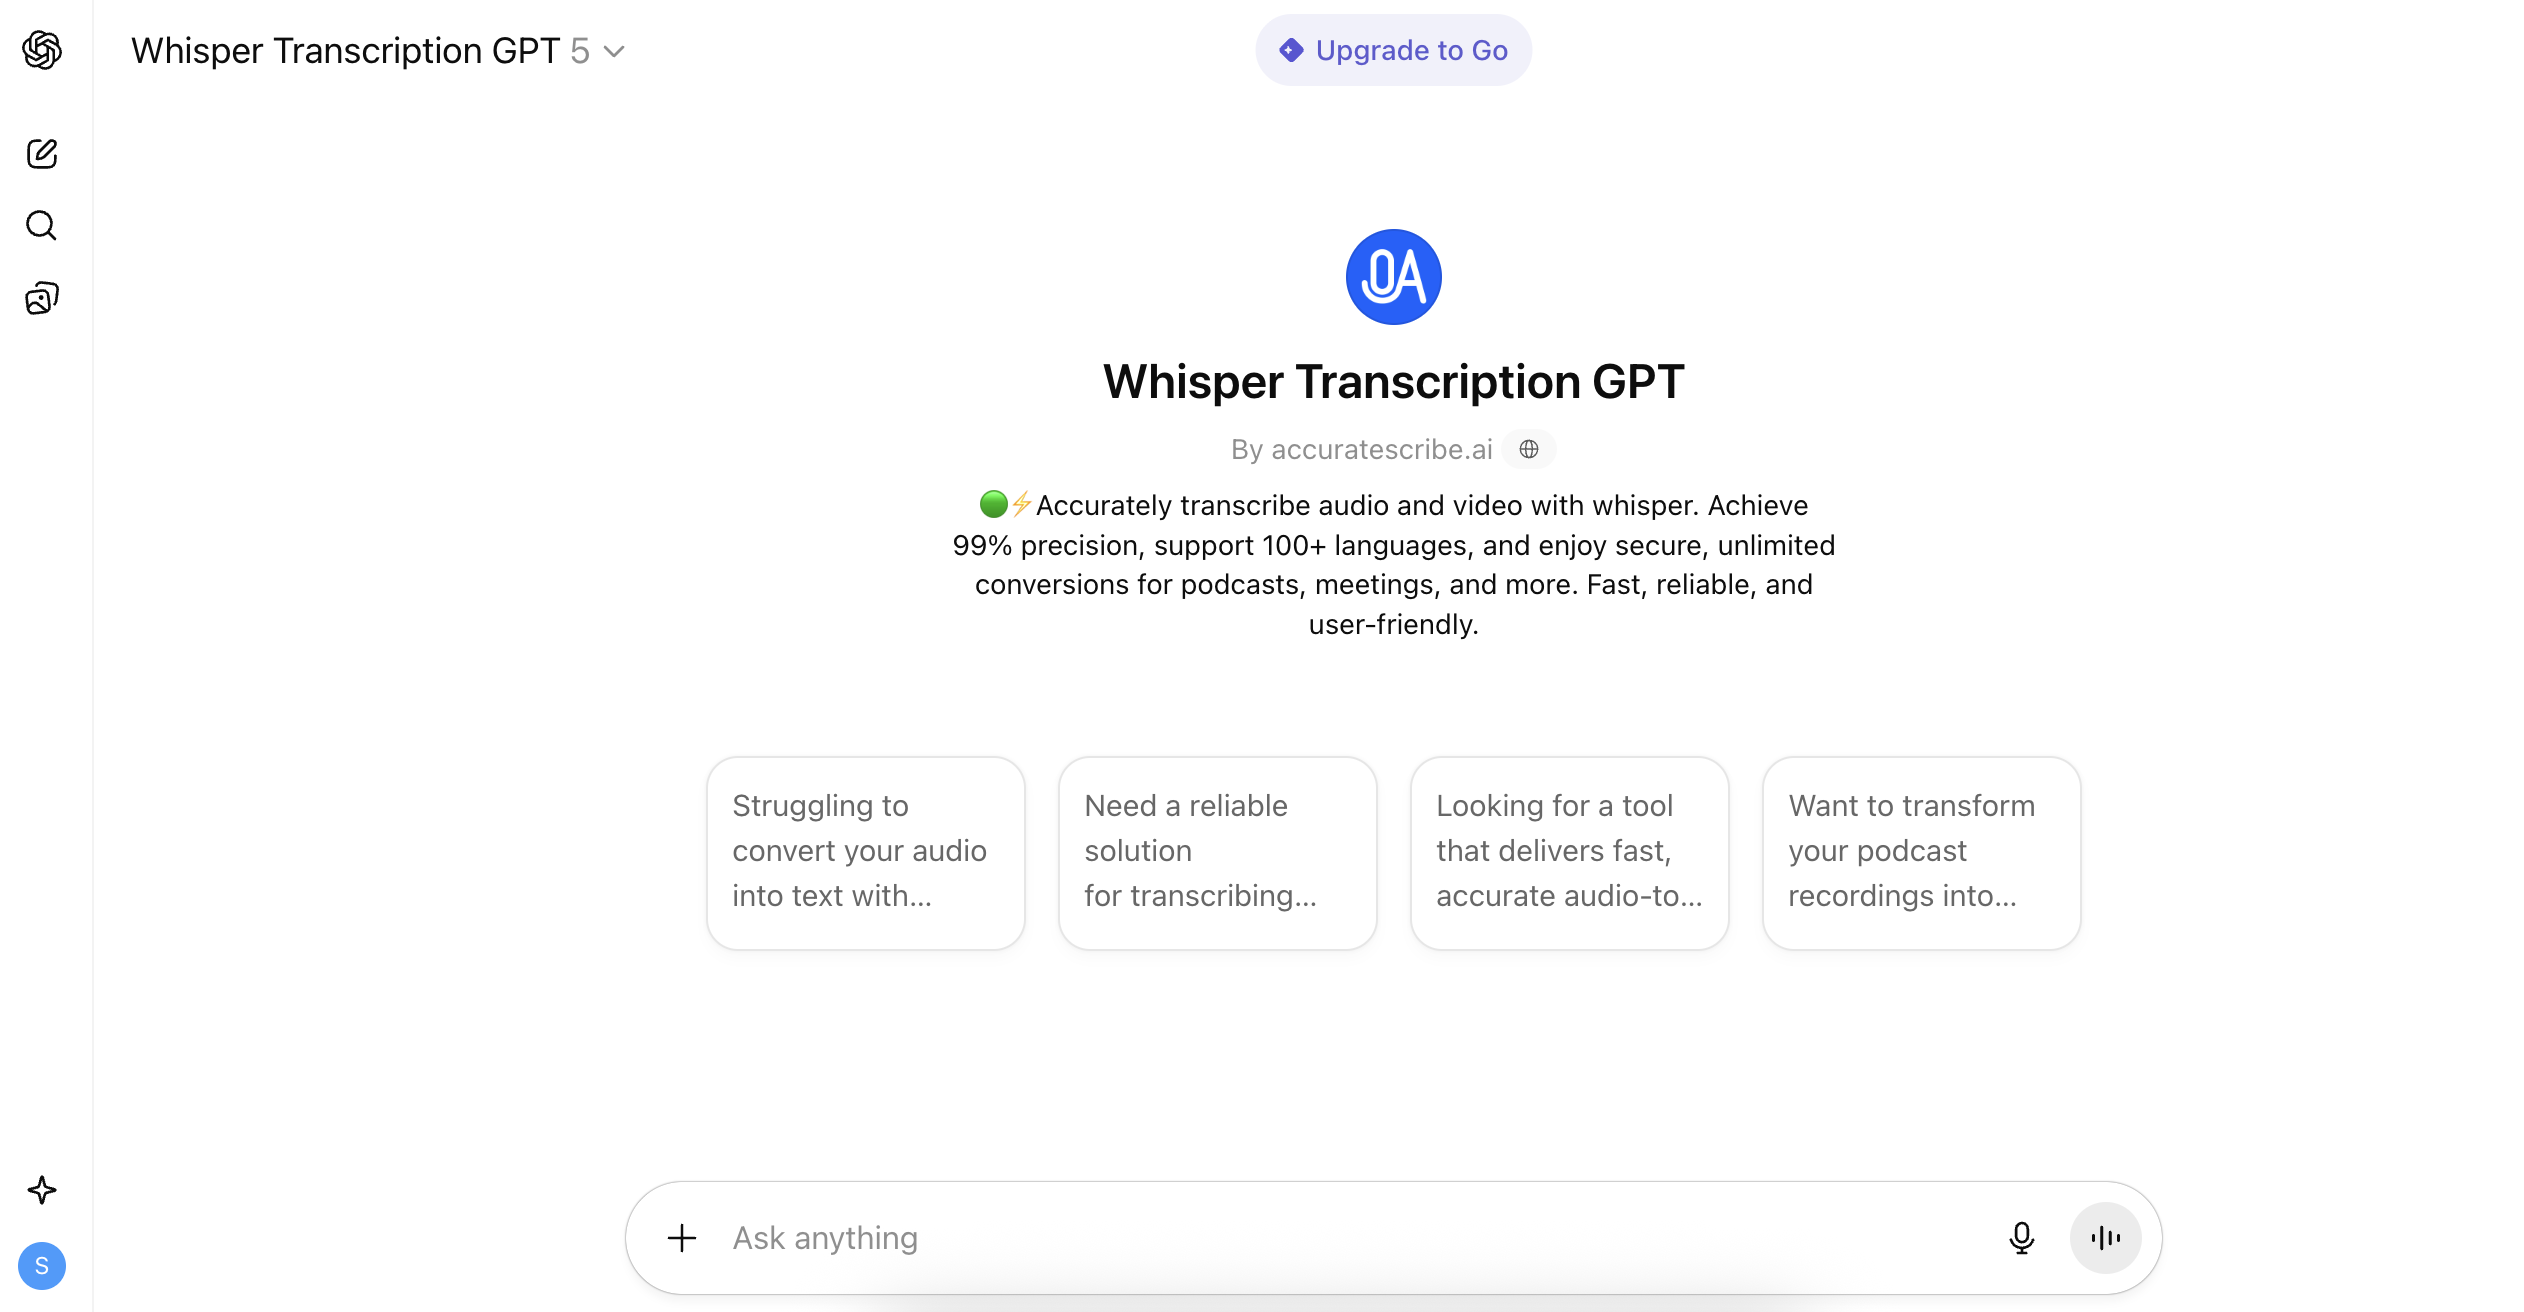Start voice mode with the waveform icon
Image resolution: width=2524 pixels, height=1312 pixels.
(x=2105, y=1237)
